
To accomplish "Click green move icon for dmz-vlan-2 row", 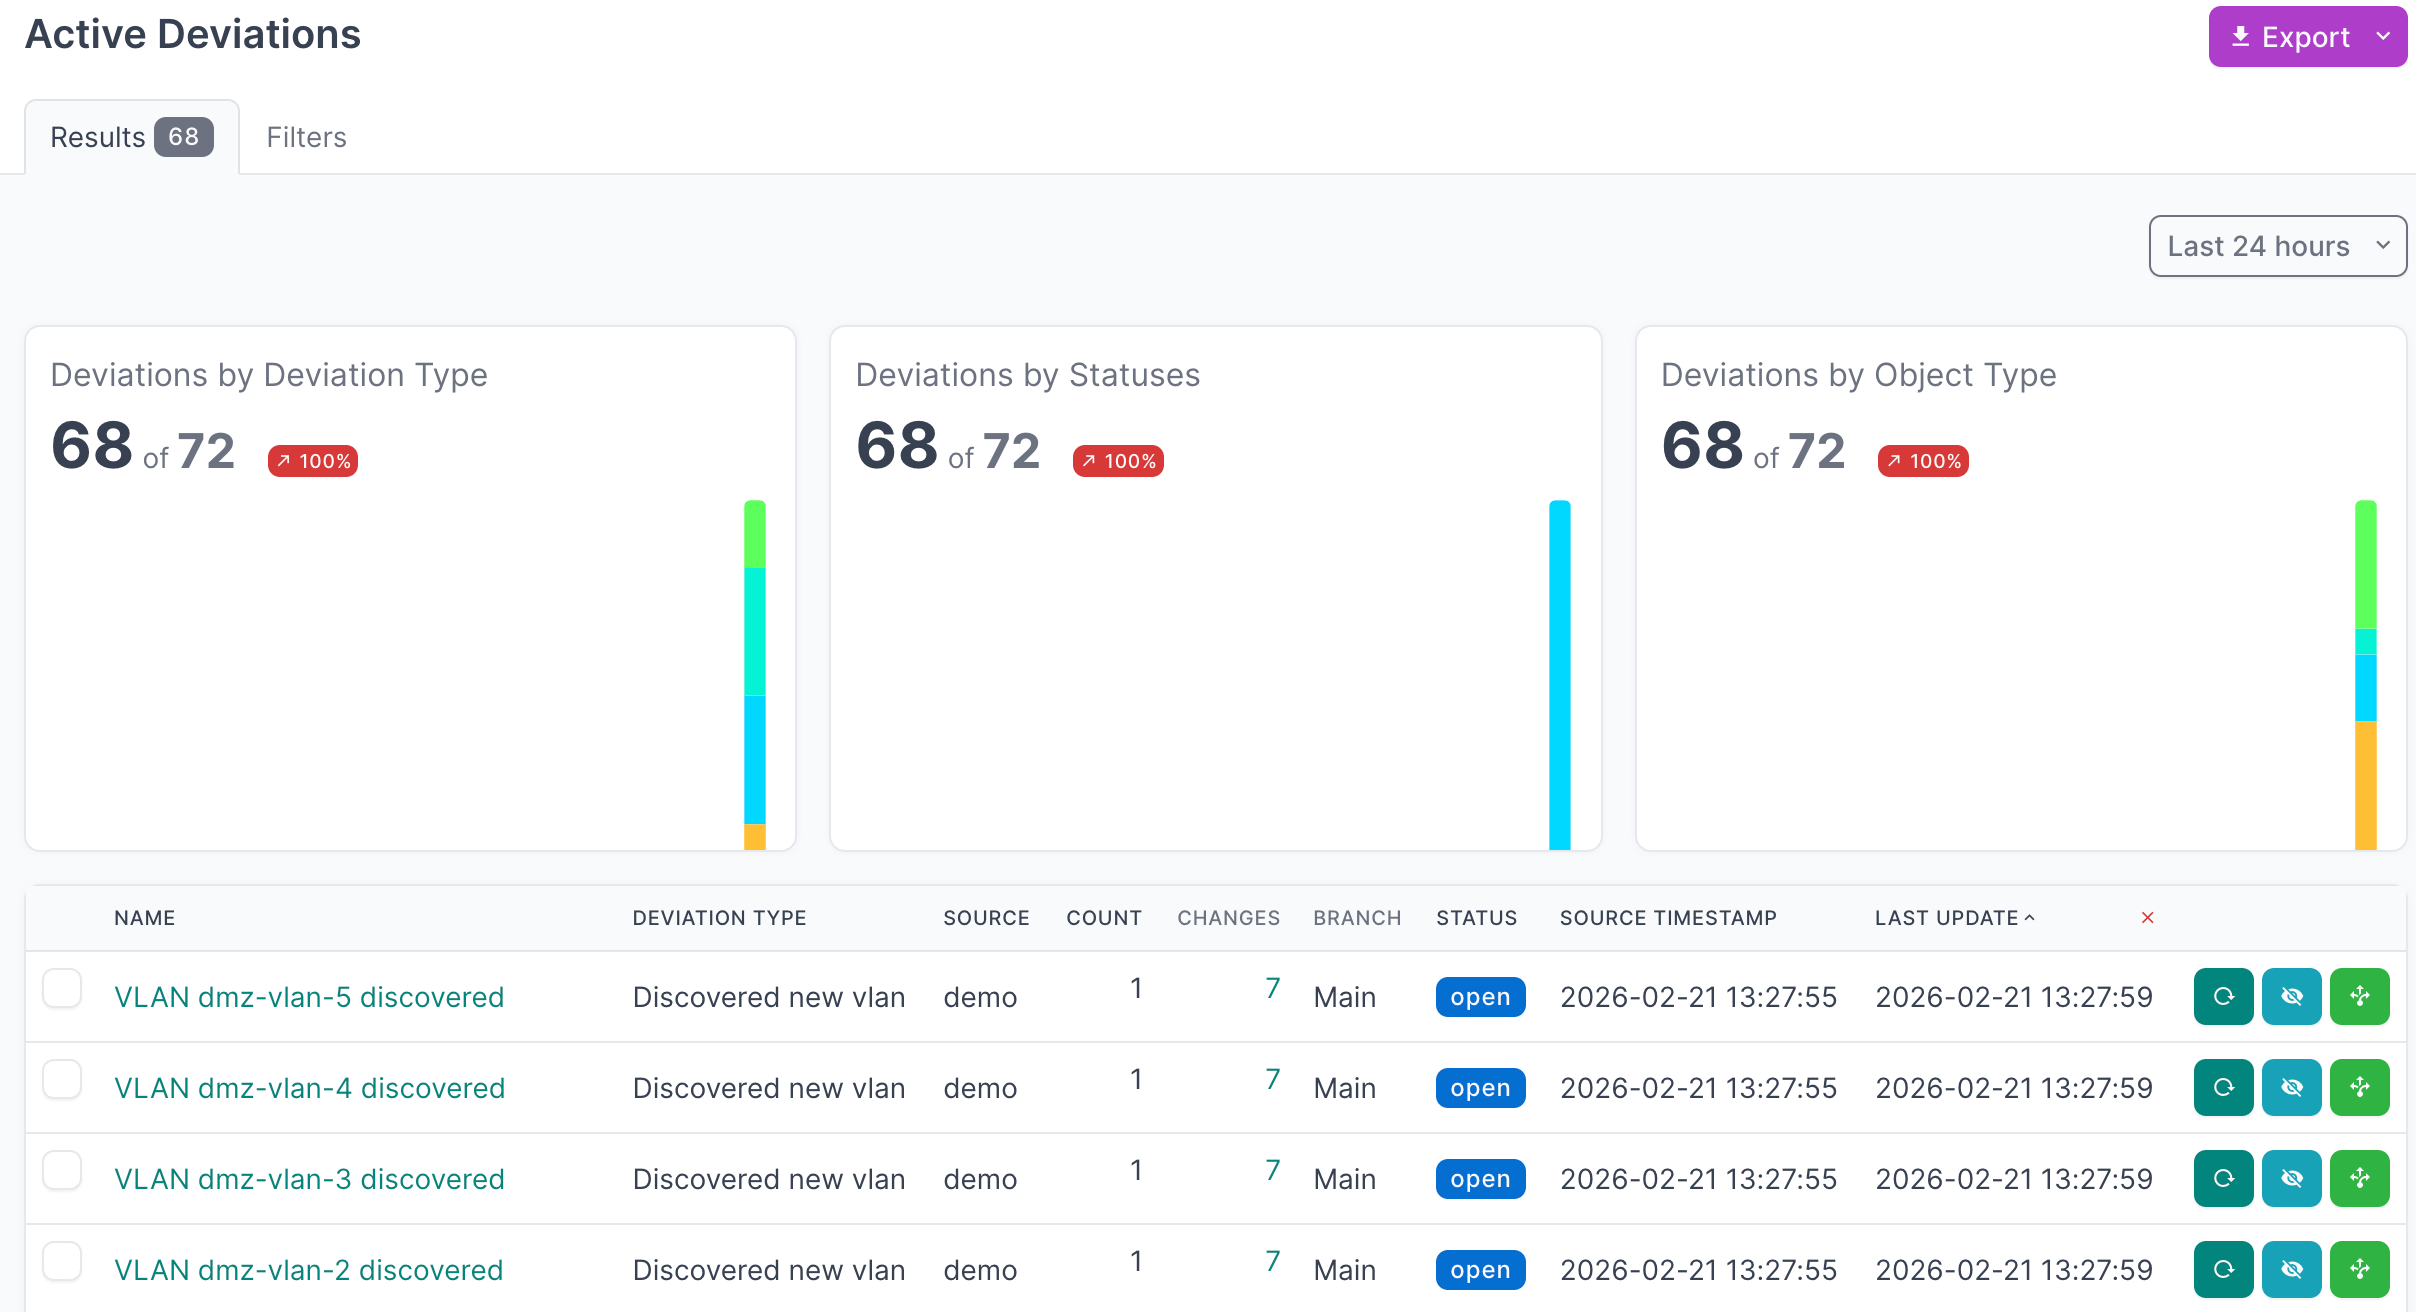I will point(2359,1269).
